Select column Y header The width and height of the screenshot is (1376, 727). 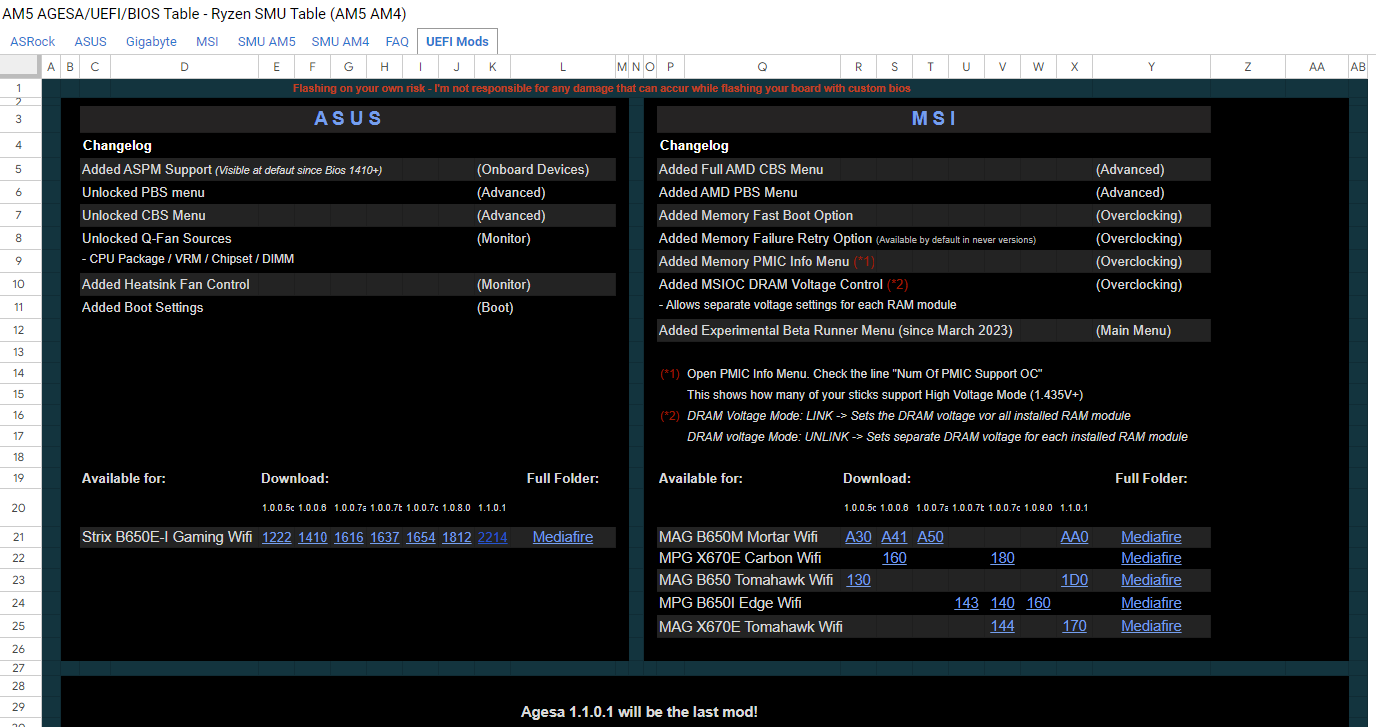click(x=1151, y=67)
